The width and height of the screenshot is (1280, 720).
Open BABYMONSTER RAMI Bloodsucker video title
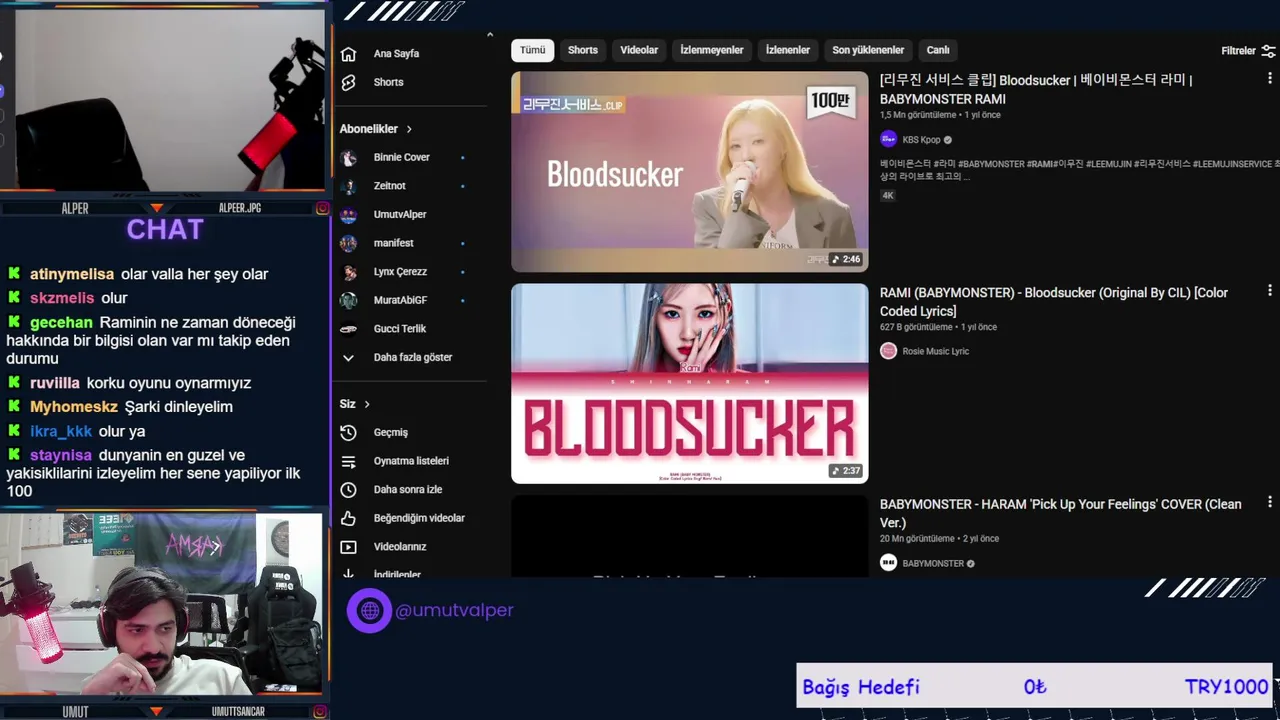click(1036, 89)
